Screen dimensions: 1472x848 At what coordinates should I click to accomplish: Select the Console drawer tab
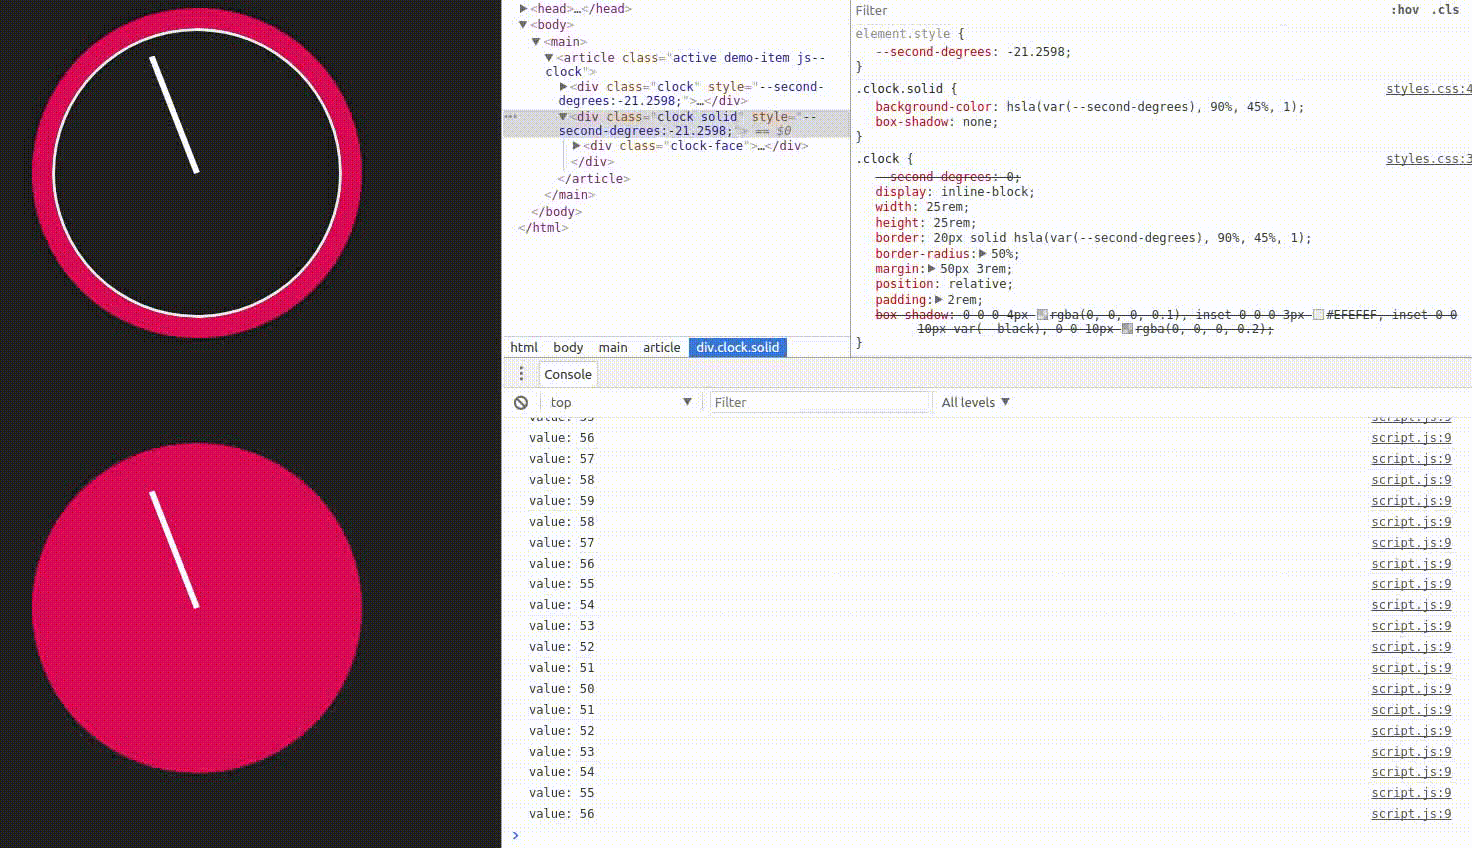click(x=568, y=374)
